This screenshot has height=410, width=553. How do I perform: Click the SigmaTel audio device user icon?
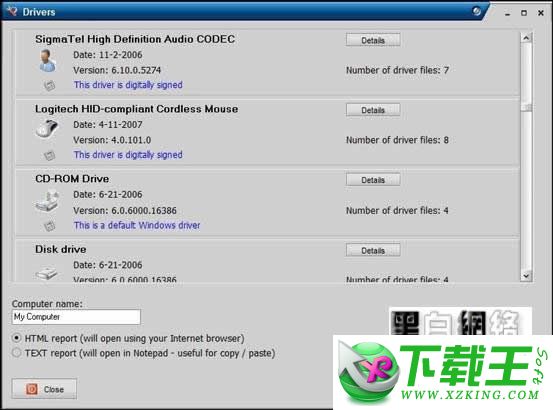coord(47,61)
